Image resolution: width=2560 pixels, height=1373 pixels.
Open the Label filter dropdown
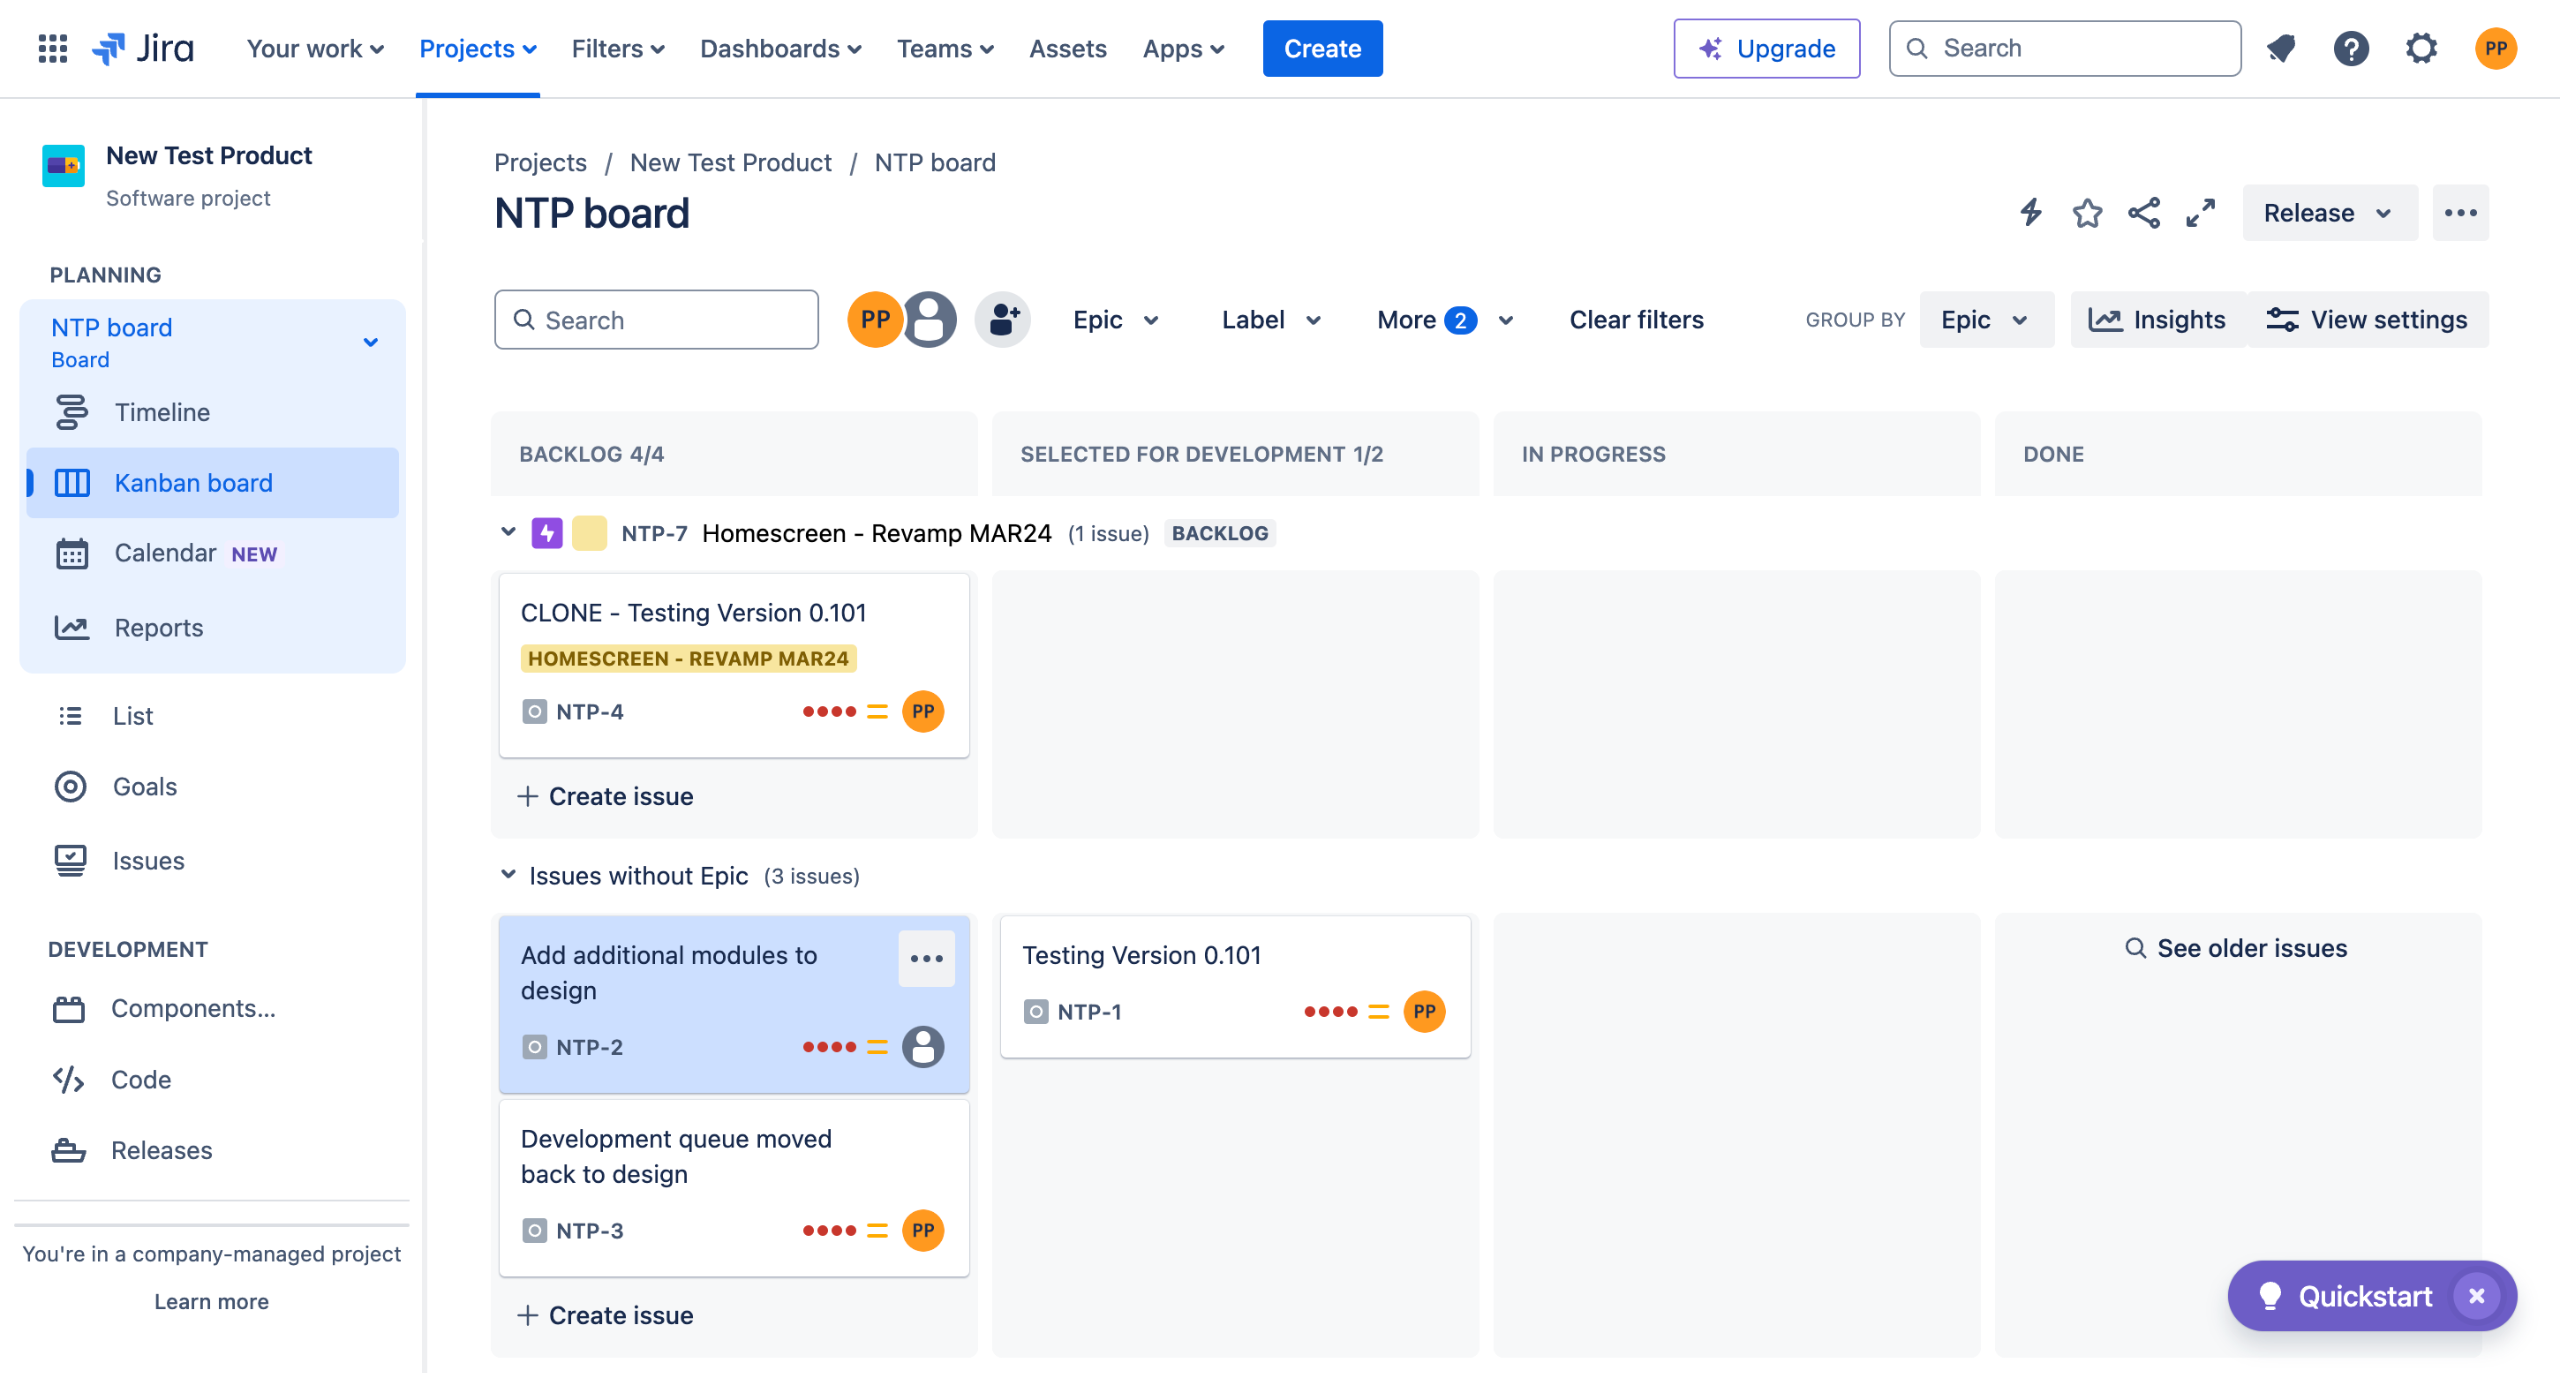[1272, 320]
